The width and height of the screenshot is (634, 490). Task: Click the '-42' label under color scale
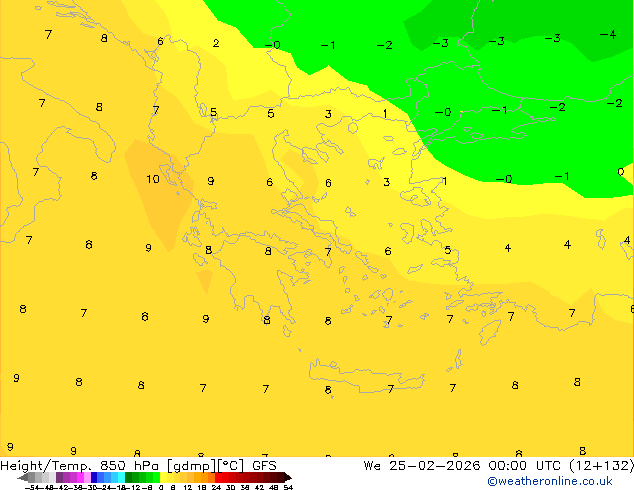click(61, 488)
